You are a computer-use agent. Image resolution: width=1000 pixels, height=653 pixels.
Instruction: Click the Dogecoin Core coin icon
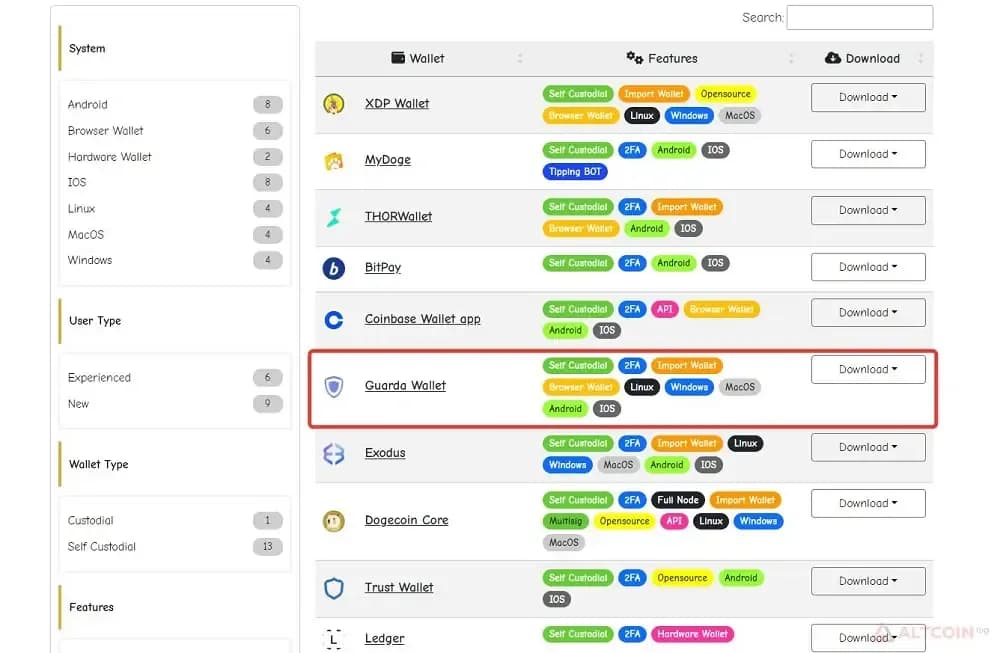click(334, 521)
